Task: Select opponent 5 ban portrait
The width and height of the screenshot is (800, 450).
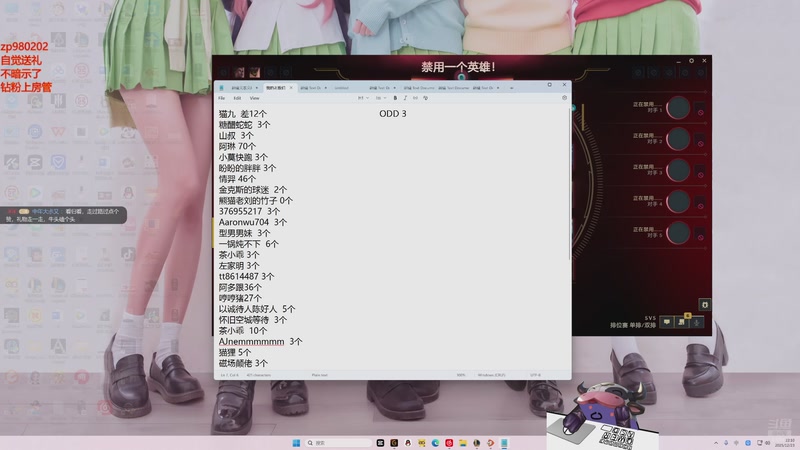Action: click(x=678, y=233)
